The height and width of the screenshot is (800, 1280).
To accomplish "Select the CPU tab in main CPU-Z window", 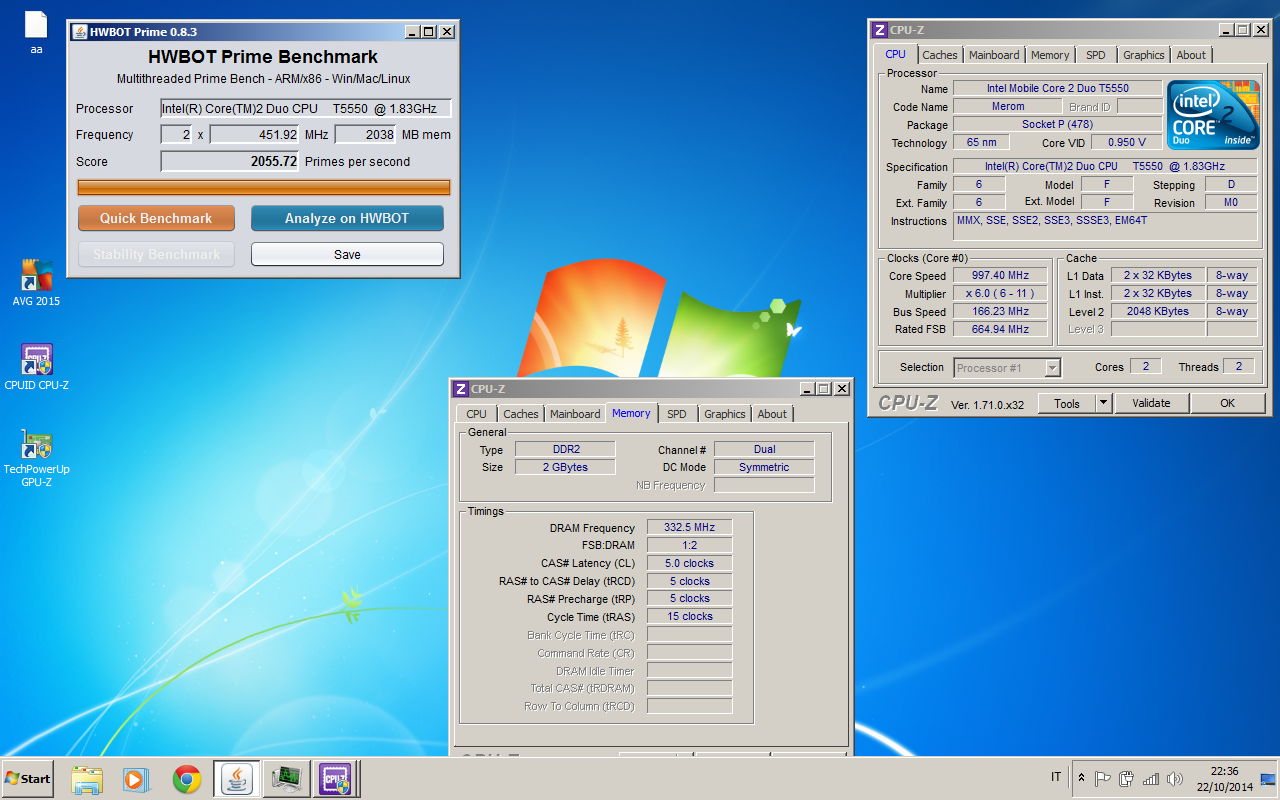I will point(896,54).
